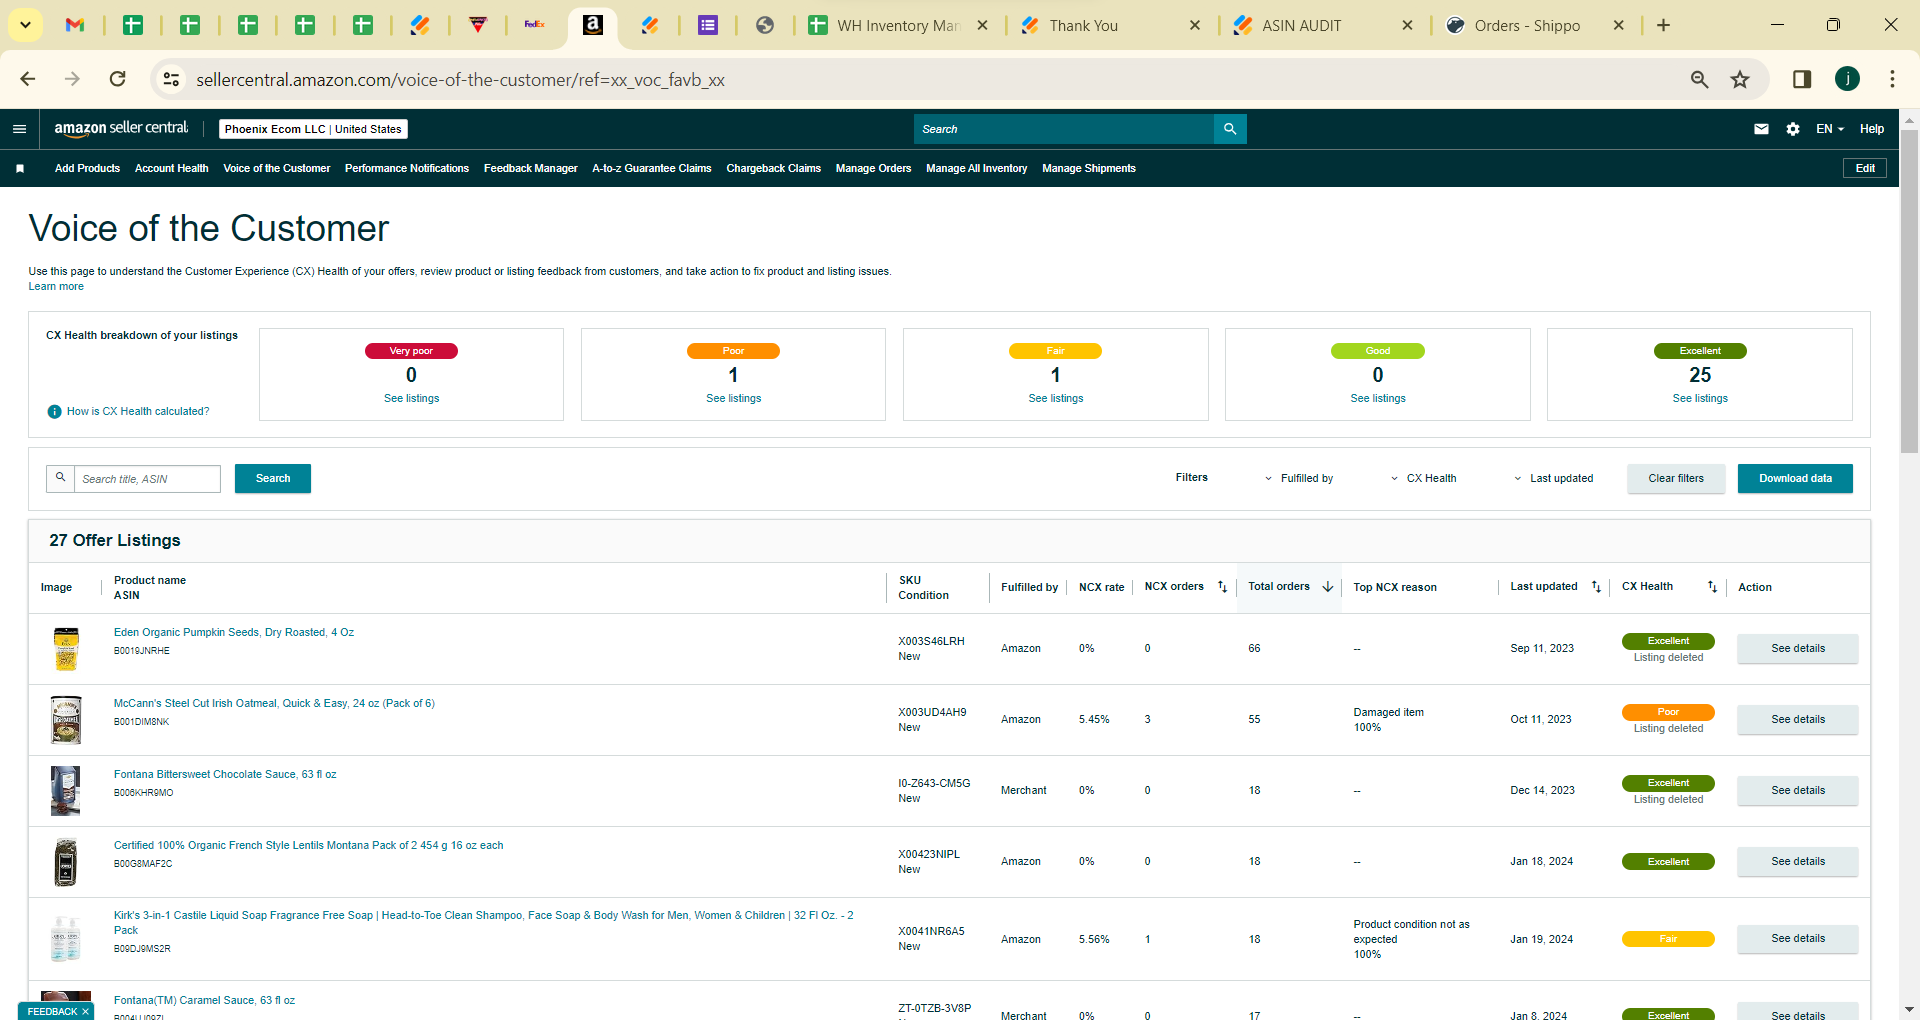Open the Chrome profile avatar
Screen dimensions: 1920x1020
1847,79
